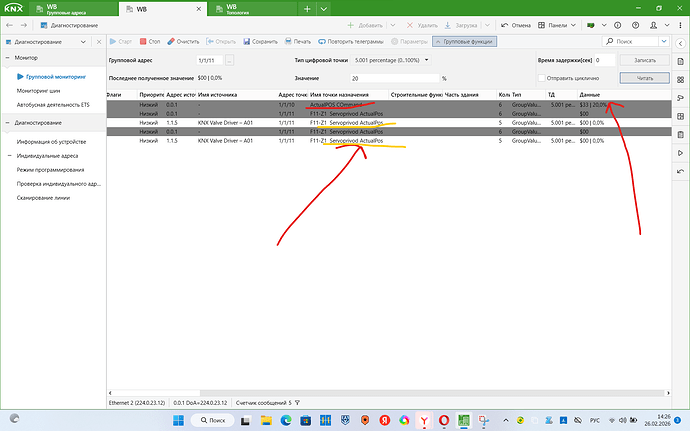Click the Значение field containing 20
The image size is (690, 431).
[x=395, y=78]
